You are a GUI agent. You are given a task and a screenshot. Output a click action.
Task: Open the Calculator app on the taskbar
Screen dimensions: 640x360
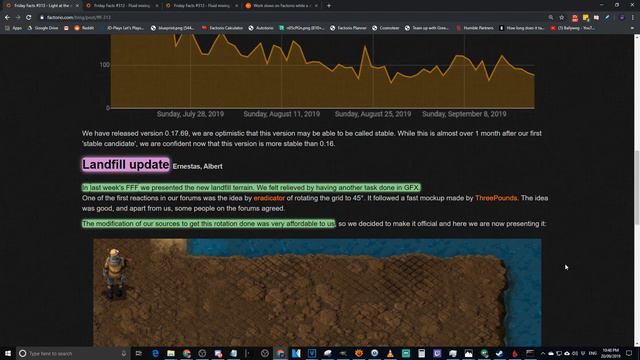click(421, 353)
